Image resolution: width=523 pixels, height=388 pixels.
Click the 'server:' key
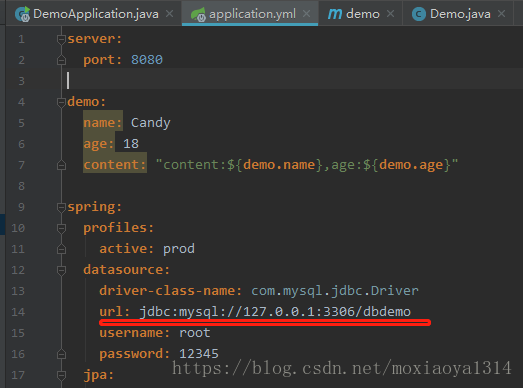point(94,39)
